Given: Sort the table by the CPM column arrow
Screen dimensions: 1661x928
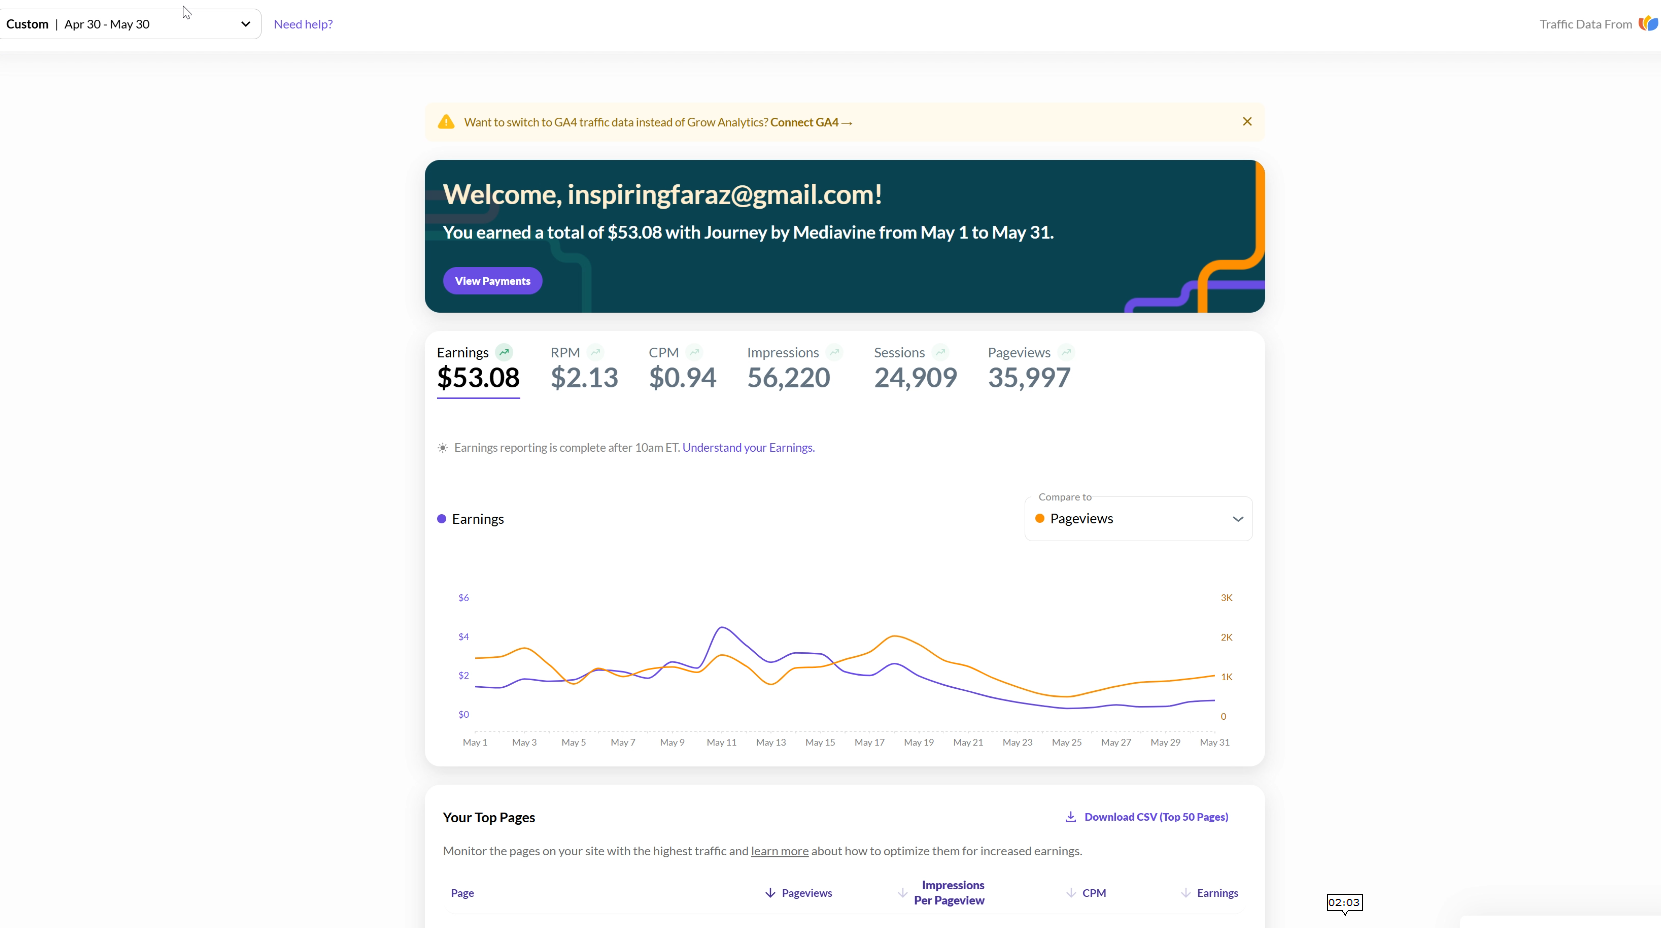Looking at the screenshot, I should (1071, 893).
